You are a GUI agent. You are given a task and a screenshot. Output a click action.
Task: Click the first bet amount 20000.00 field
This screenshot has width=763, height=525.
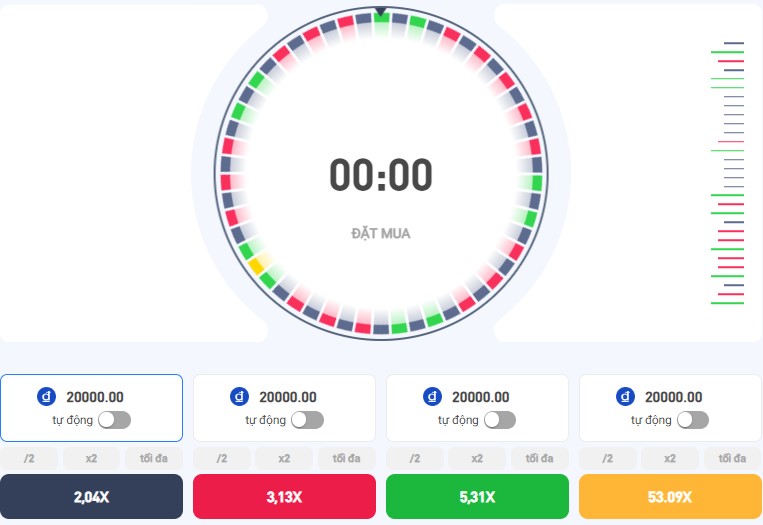(x=95, y=397)
